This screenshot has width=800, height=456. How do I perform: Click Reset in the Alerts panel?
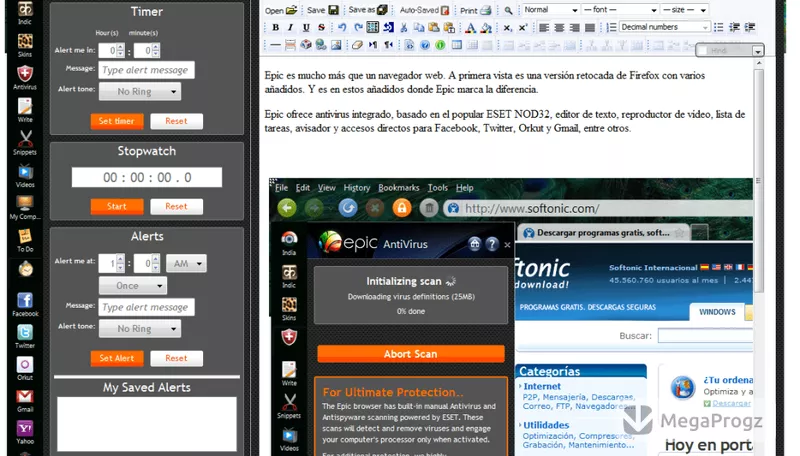click(x=177, y=358)
